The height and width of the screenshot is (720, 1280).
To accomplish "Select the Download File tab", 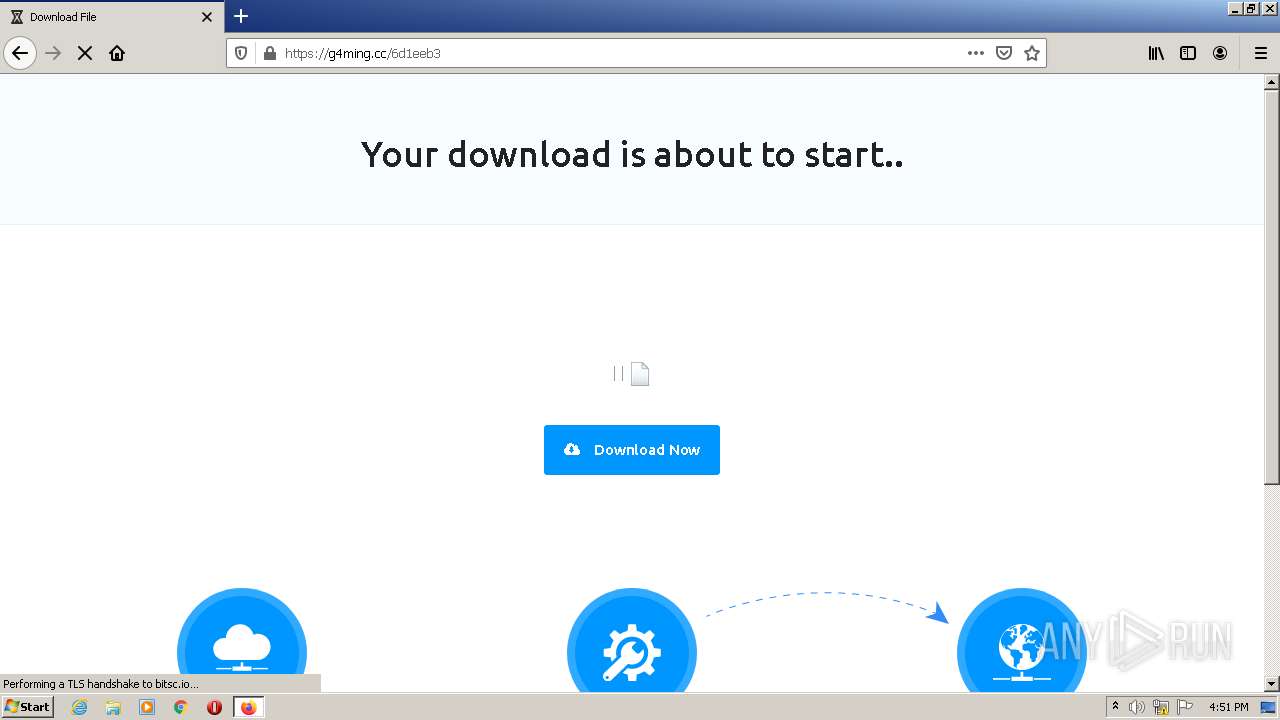I will (112, 17).
